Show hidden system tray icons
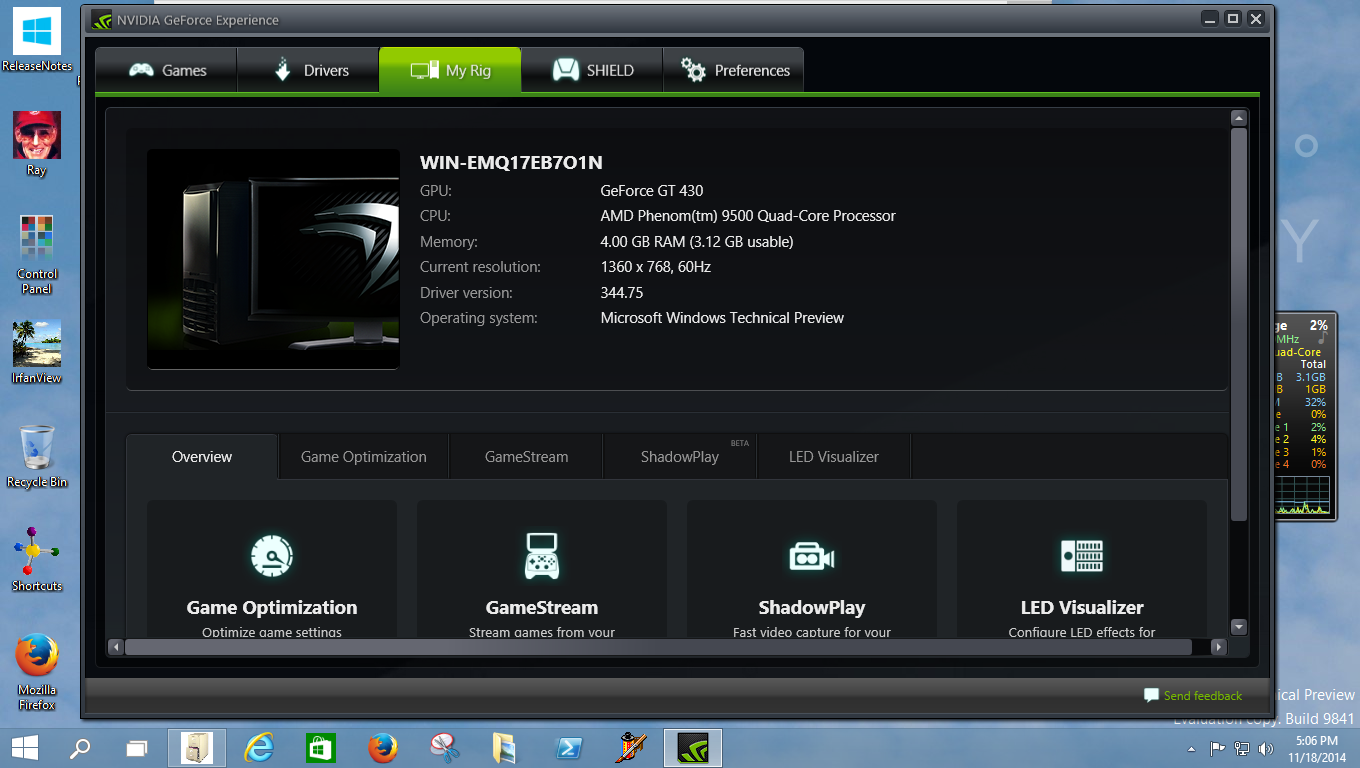The width and height of the screenshot is (1360, 768). 1190,748
